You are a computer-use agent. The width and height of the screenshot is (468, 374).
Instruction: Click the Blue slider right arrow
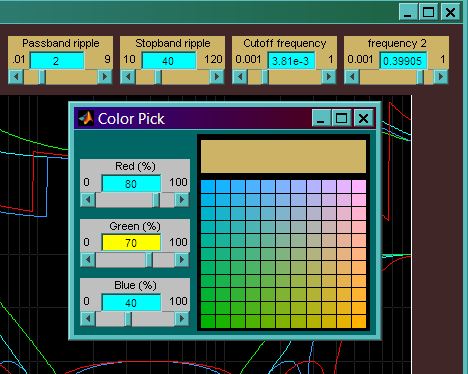point(182,319)
